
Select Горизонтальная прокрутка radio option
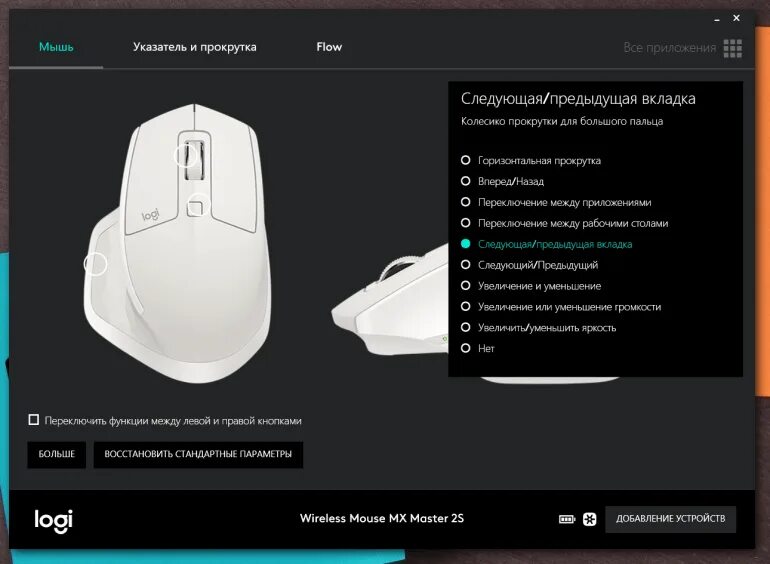coord(531,161)
